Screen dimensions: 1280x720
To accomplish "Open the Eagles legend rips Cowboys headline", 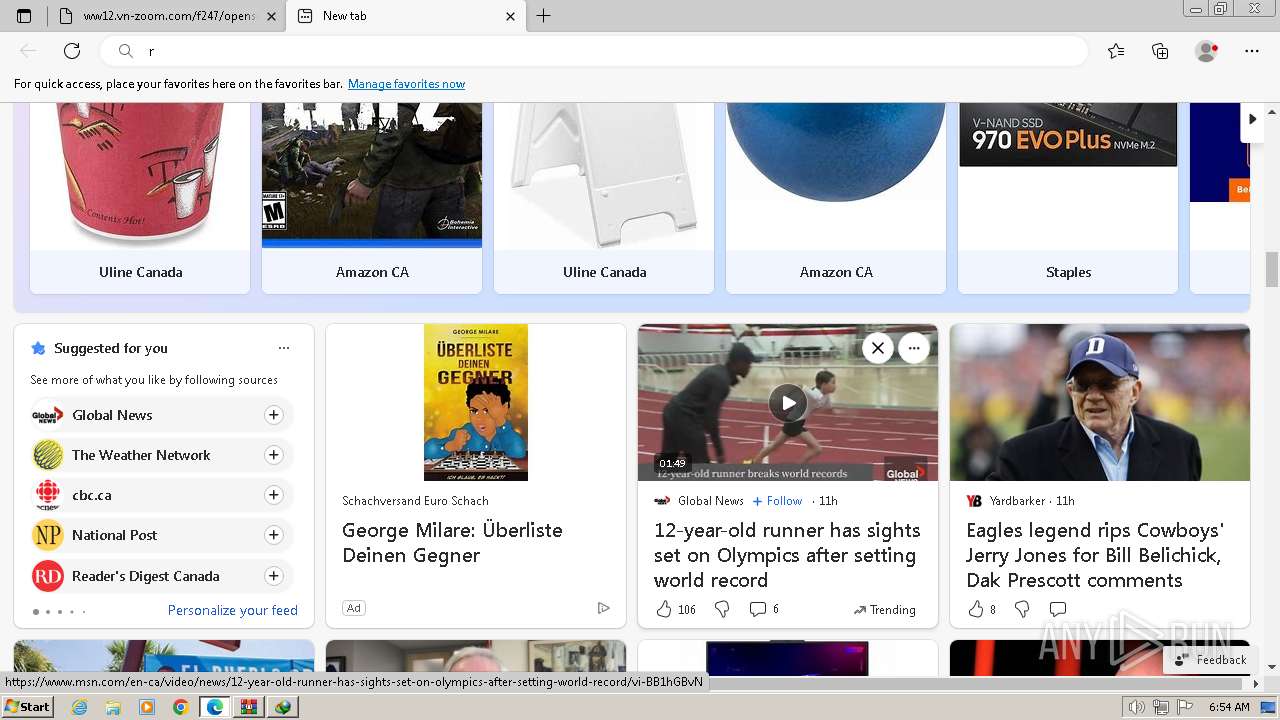I will tap(1094, 555).
